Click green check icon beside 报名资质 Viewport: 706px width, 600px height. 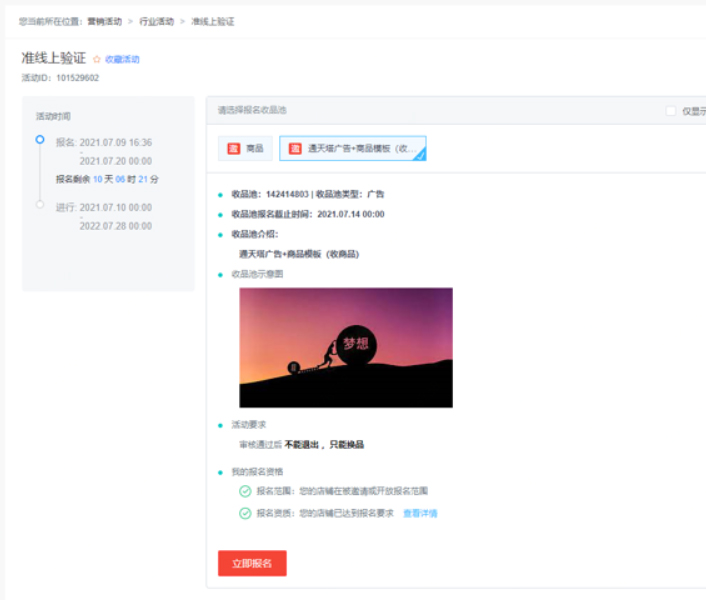pyautogui.click(x=245, y=513)
